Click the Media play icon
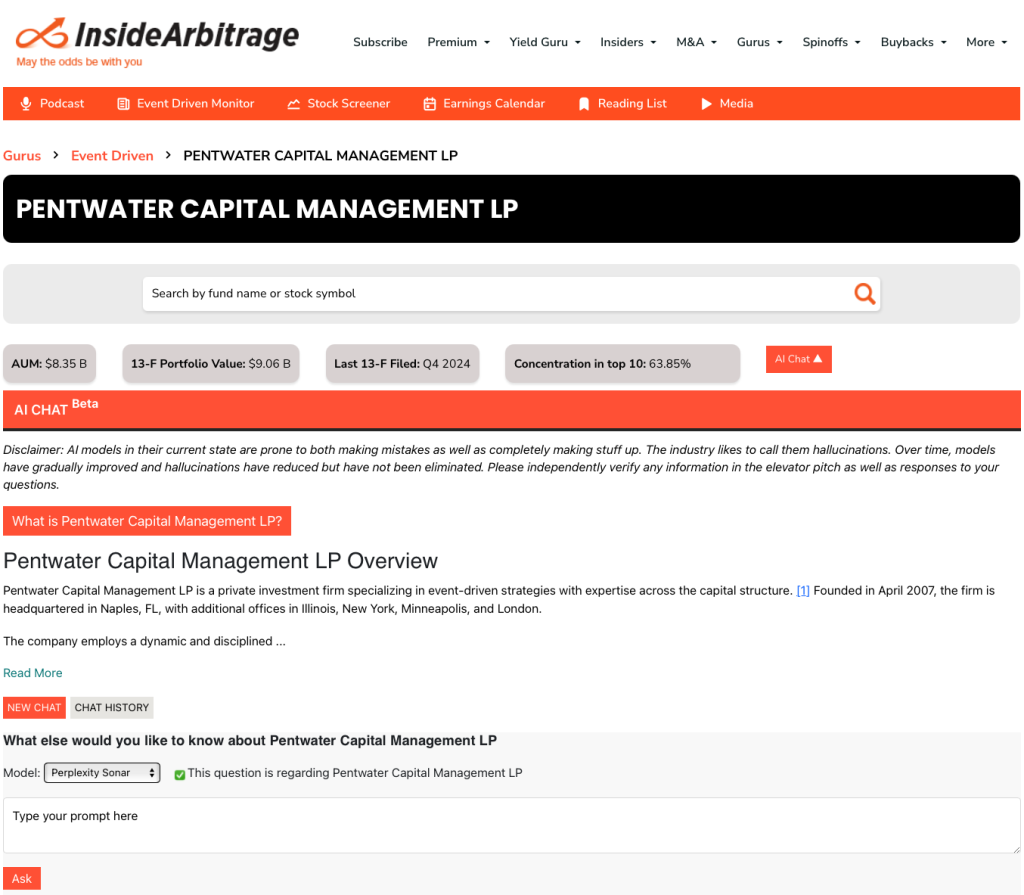 [x=706, y=104]
